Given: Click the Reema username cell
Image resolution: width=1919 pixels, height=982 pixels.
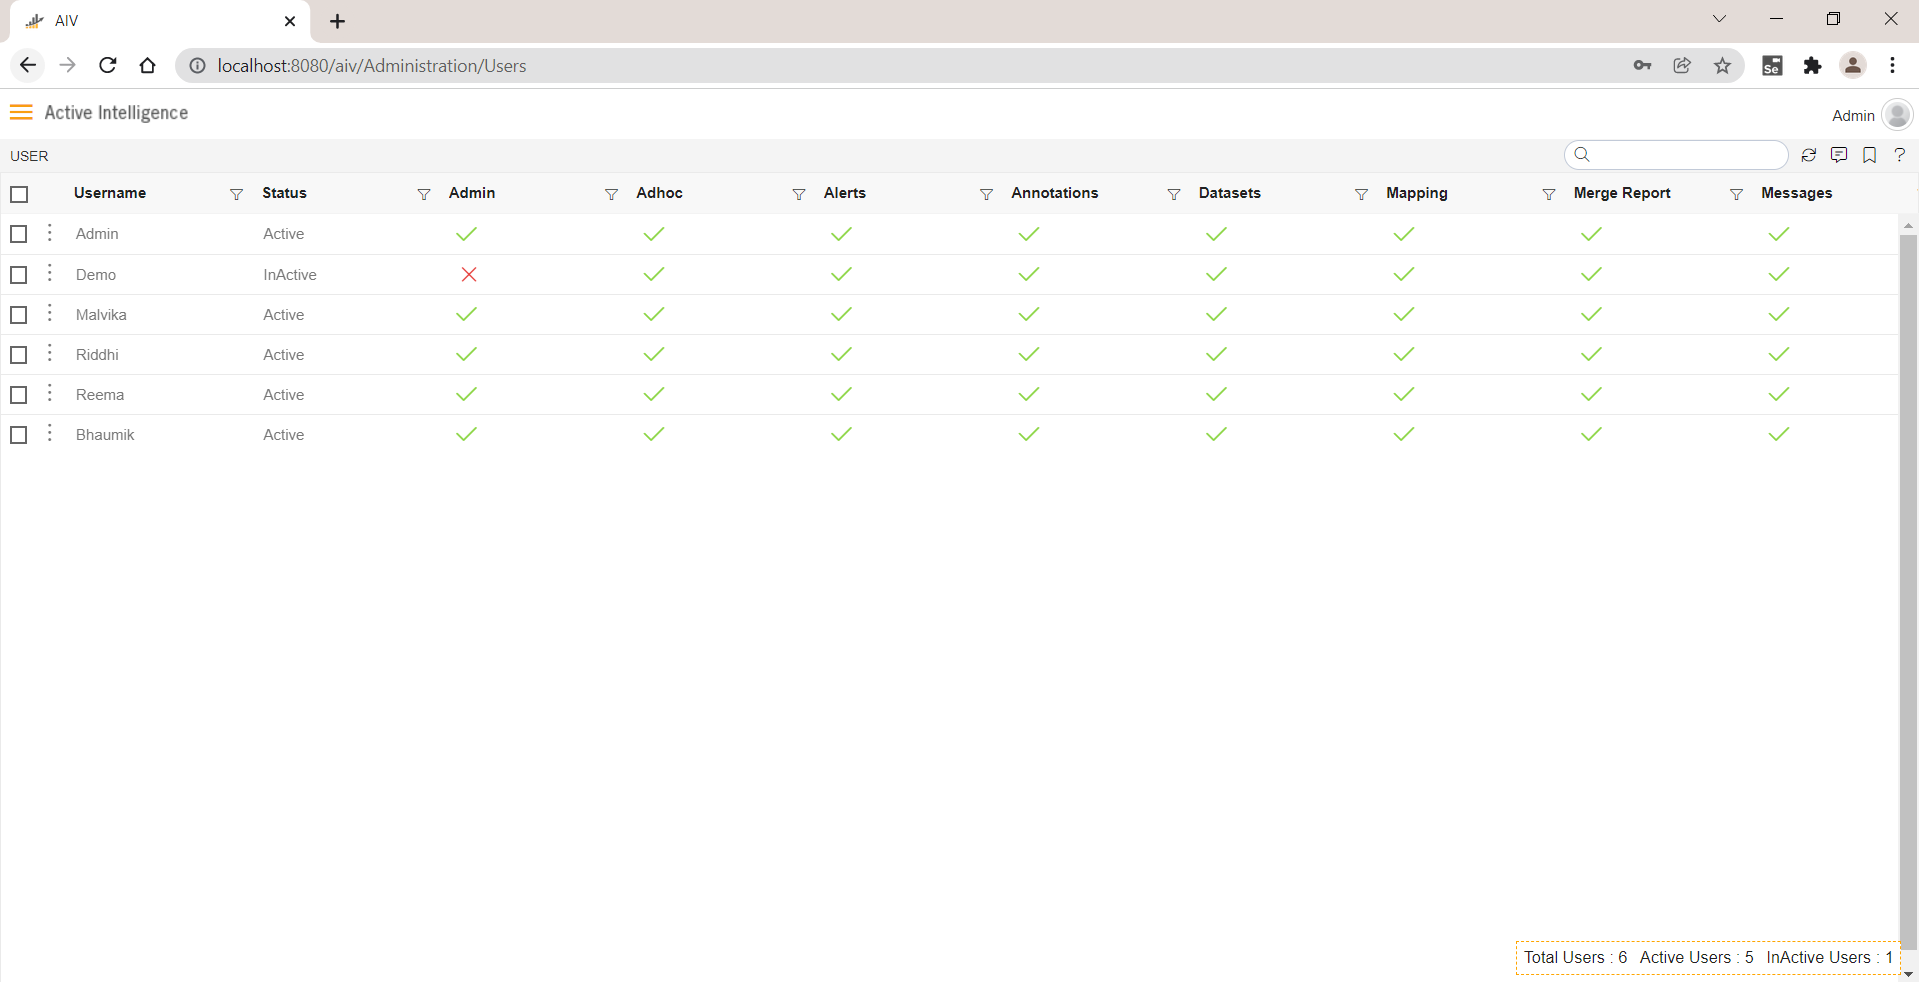Looking at the screenshot, I should (100, 395).
